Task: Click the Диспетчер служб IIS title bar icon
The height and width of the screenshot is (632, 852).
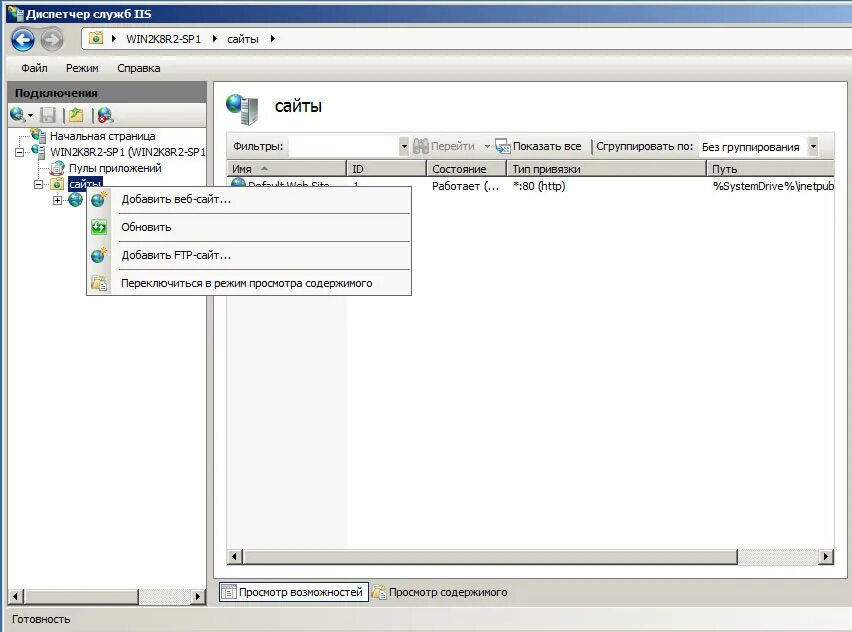Action: (15, 14)
